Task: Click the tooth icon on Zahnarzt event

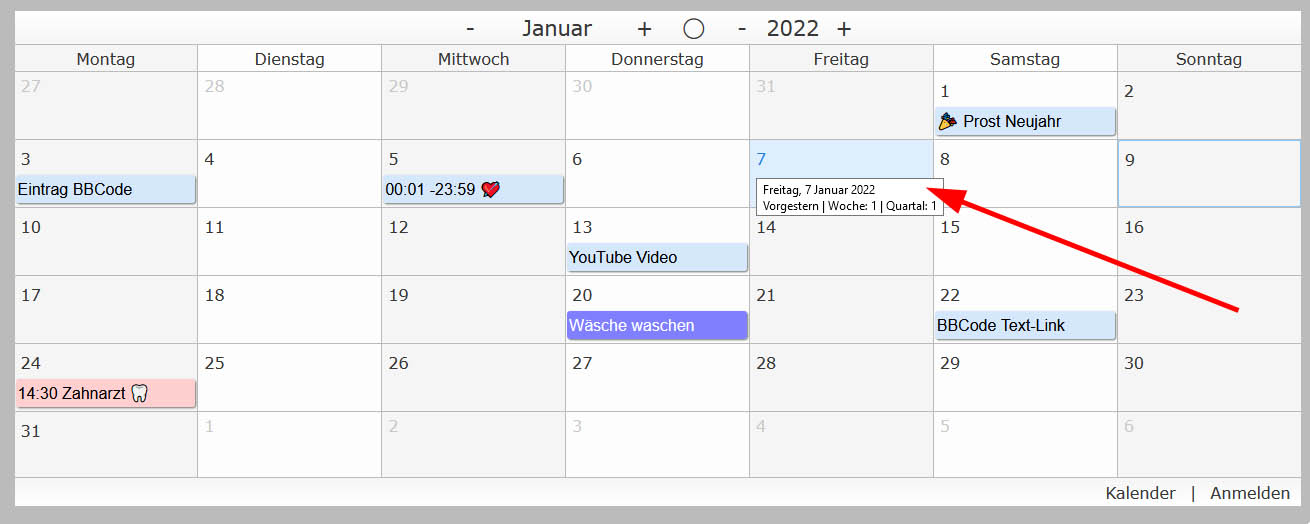Action: [140, 394]
